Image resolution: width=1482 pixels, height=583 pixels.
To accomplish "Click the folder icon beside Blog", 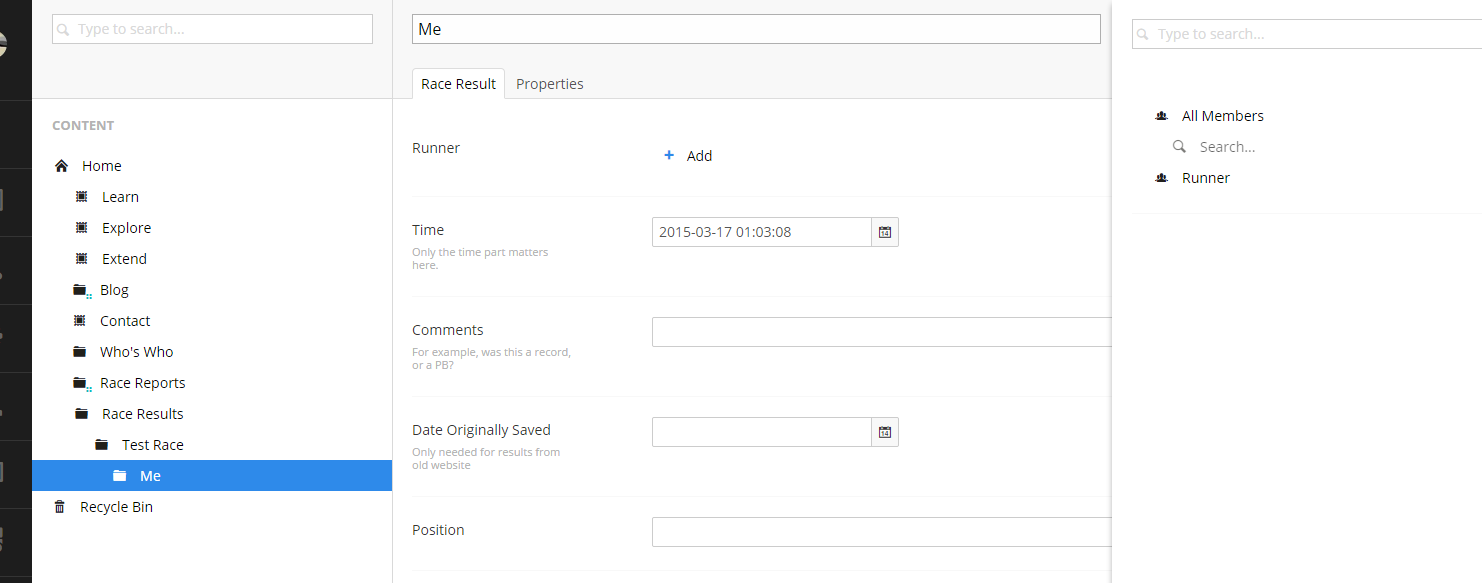I will [x=81, y=290].
